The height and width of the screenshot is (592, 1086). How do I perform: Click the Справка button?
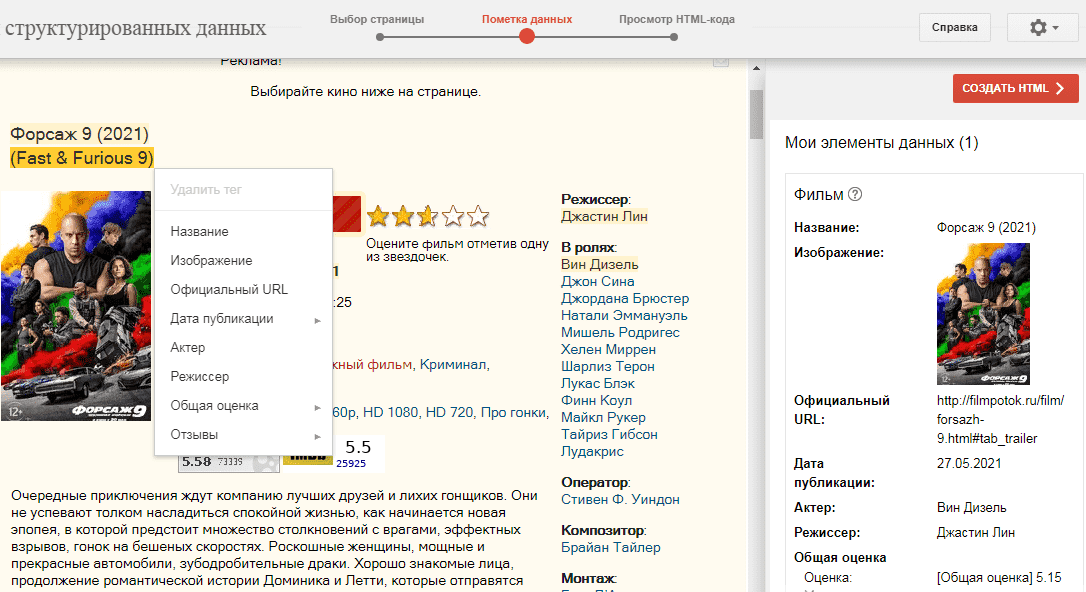[954, 28]
